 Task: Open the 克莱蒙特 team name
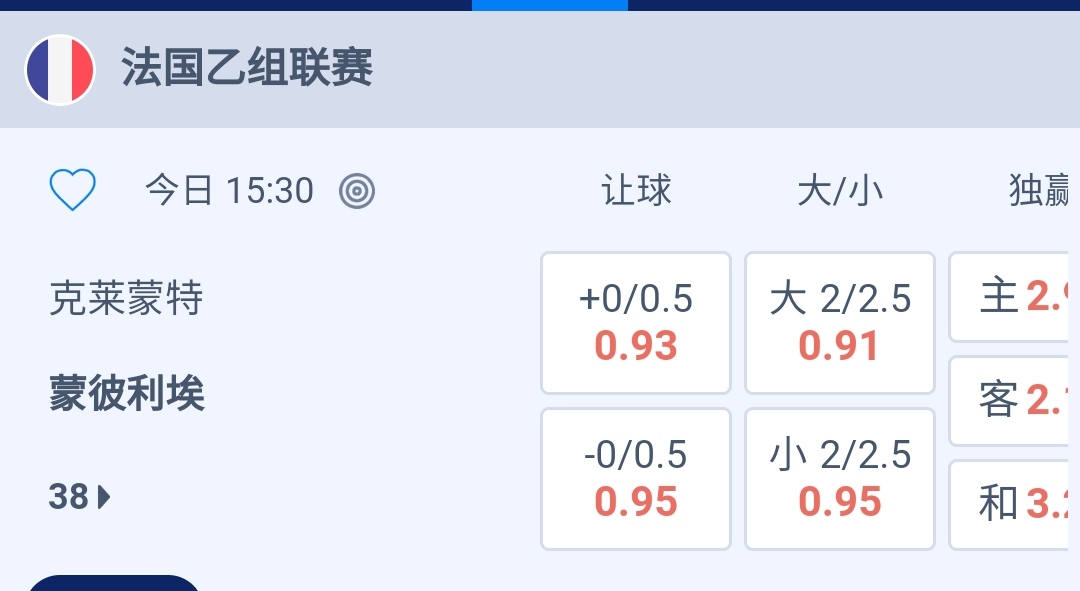coord(126,298)
